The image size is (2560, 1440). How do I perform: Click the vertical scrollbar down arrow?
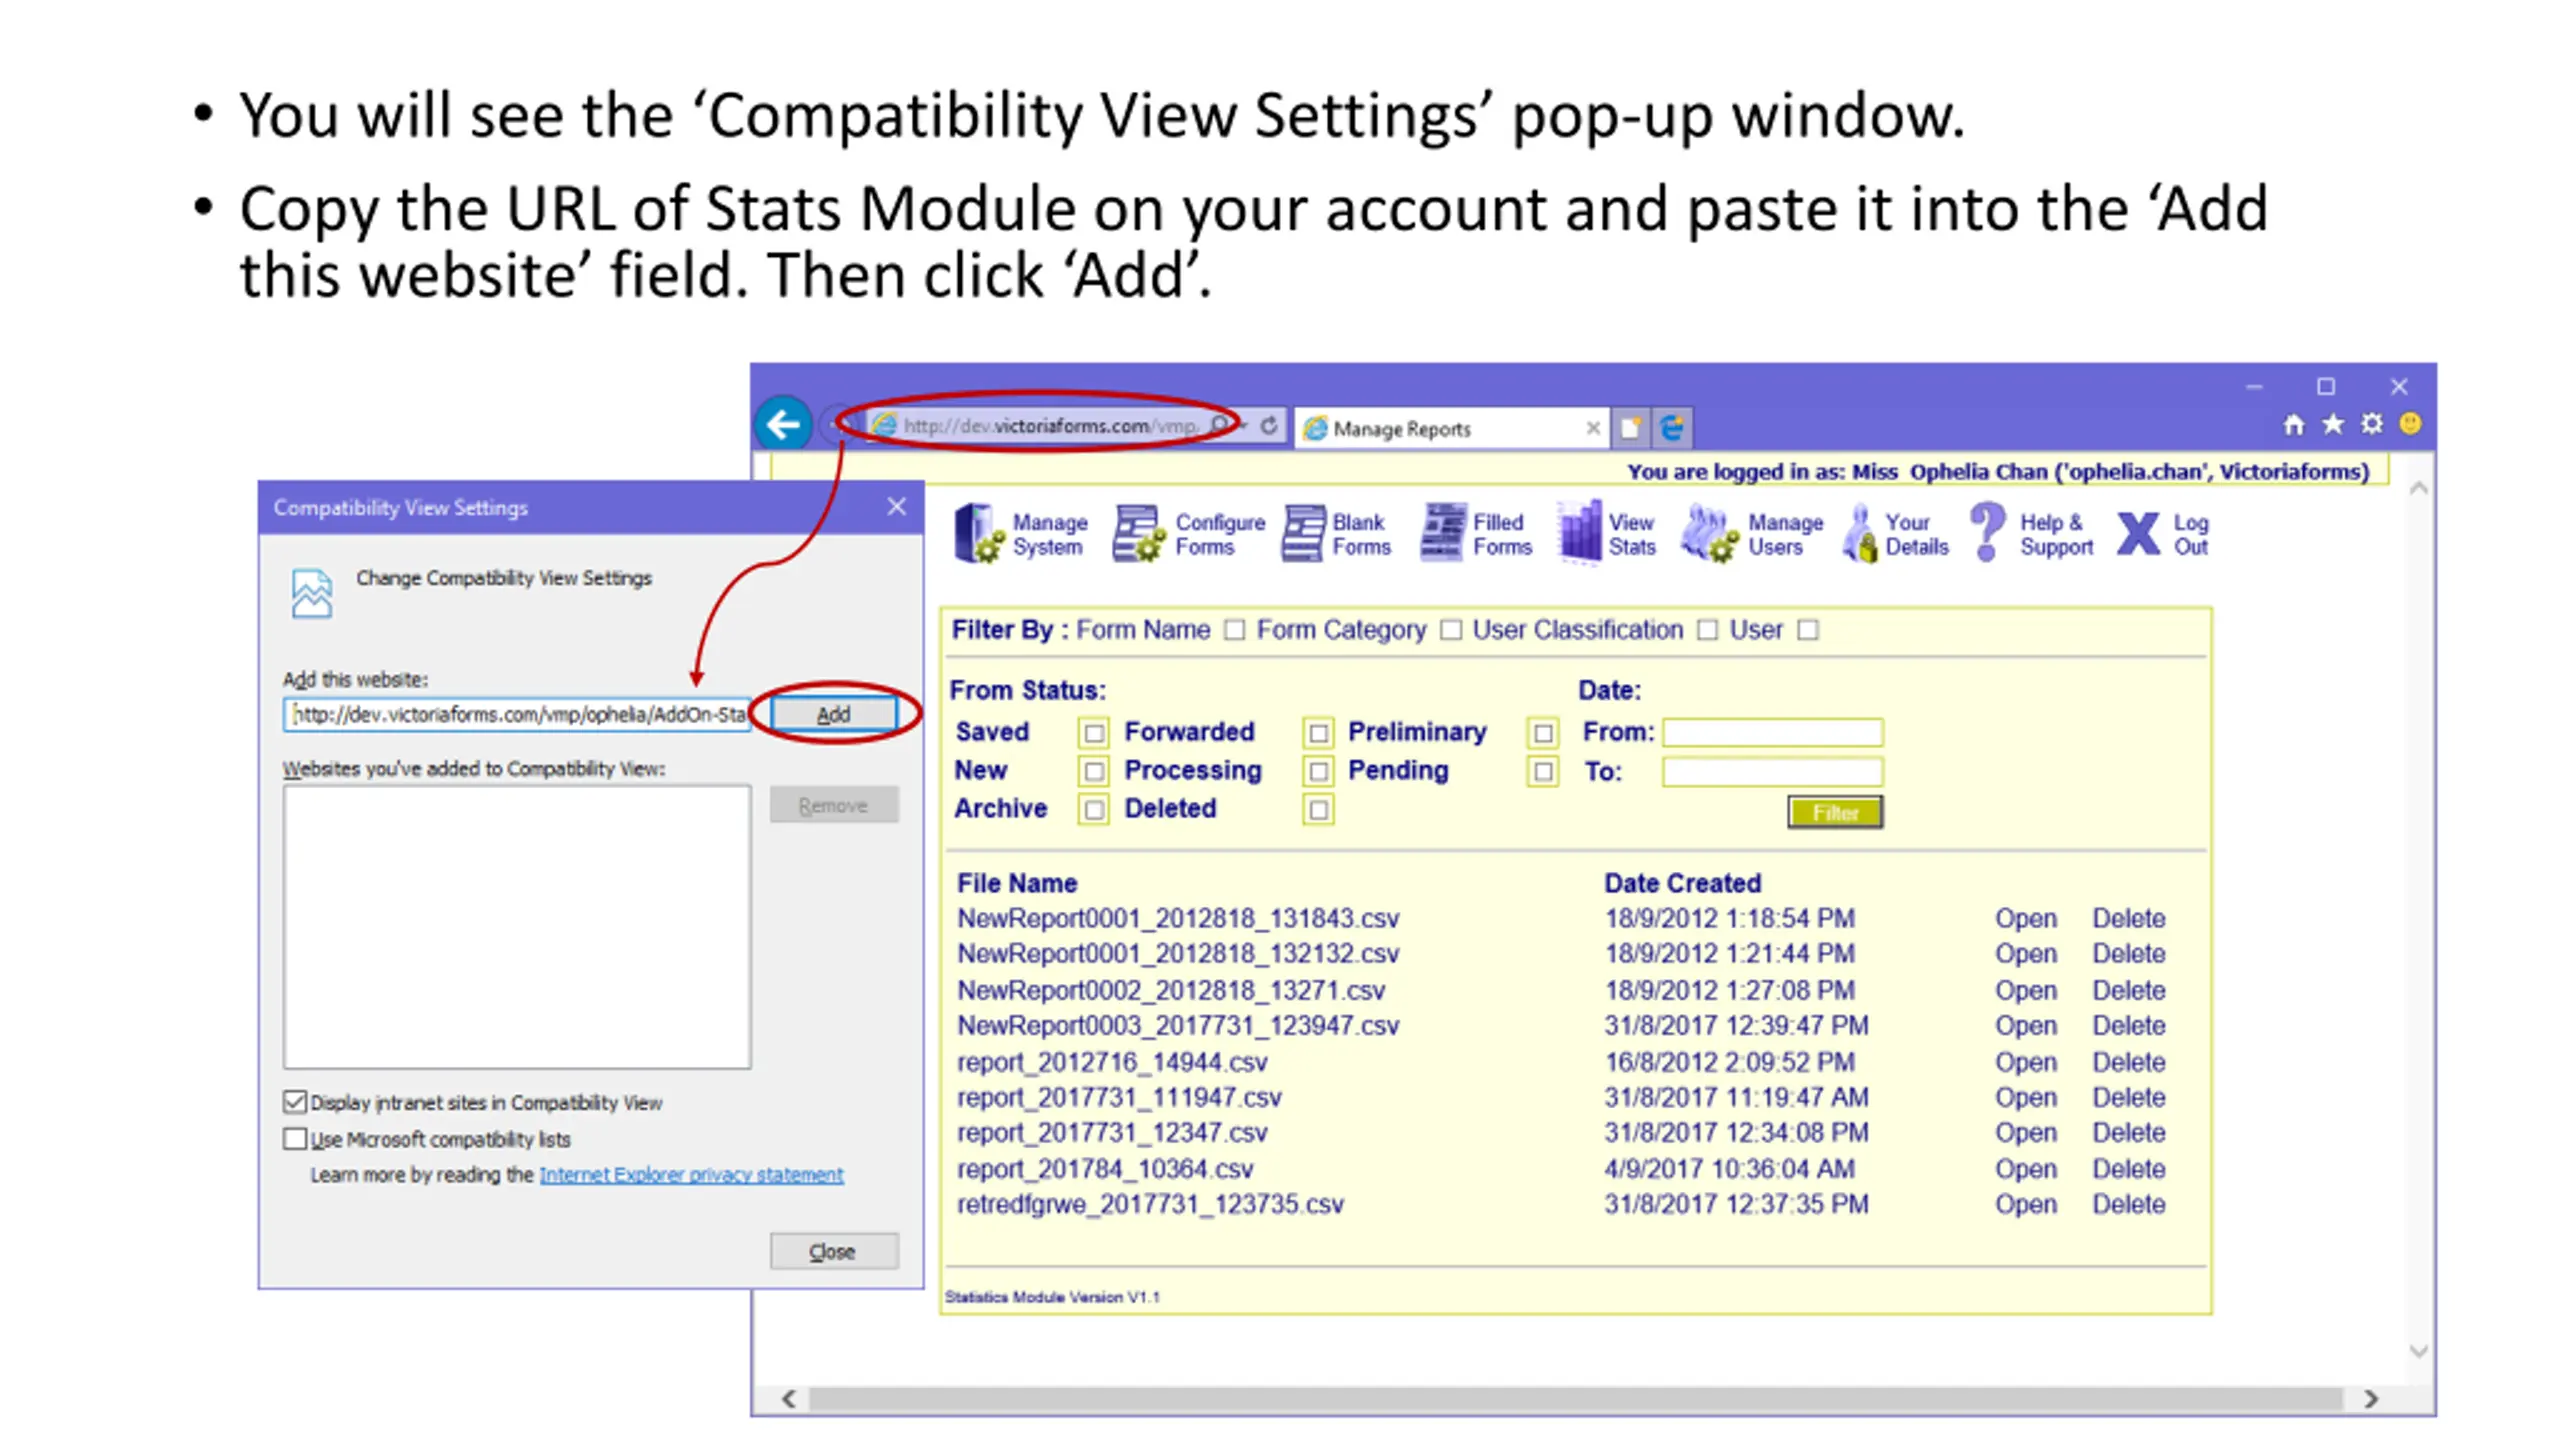(2418, 1352)
